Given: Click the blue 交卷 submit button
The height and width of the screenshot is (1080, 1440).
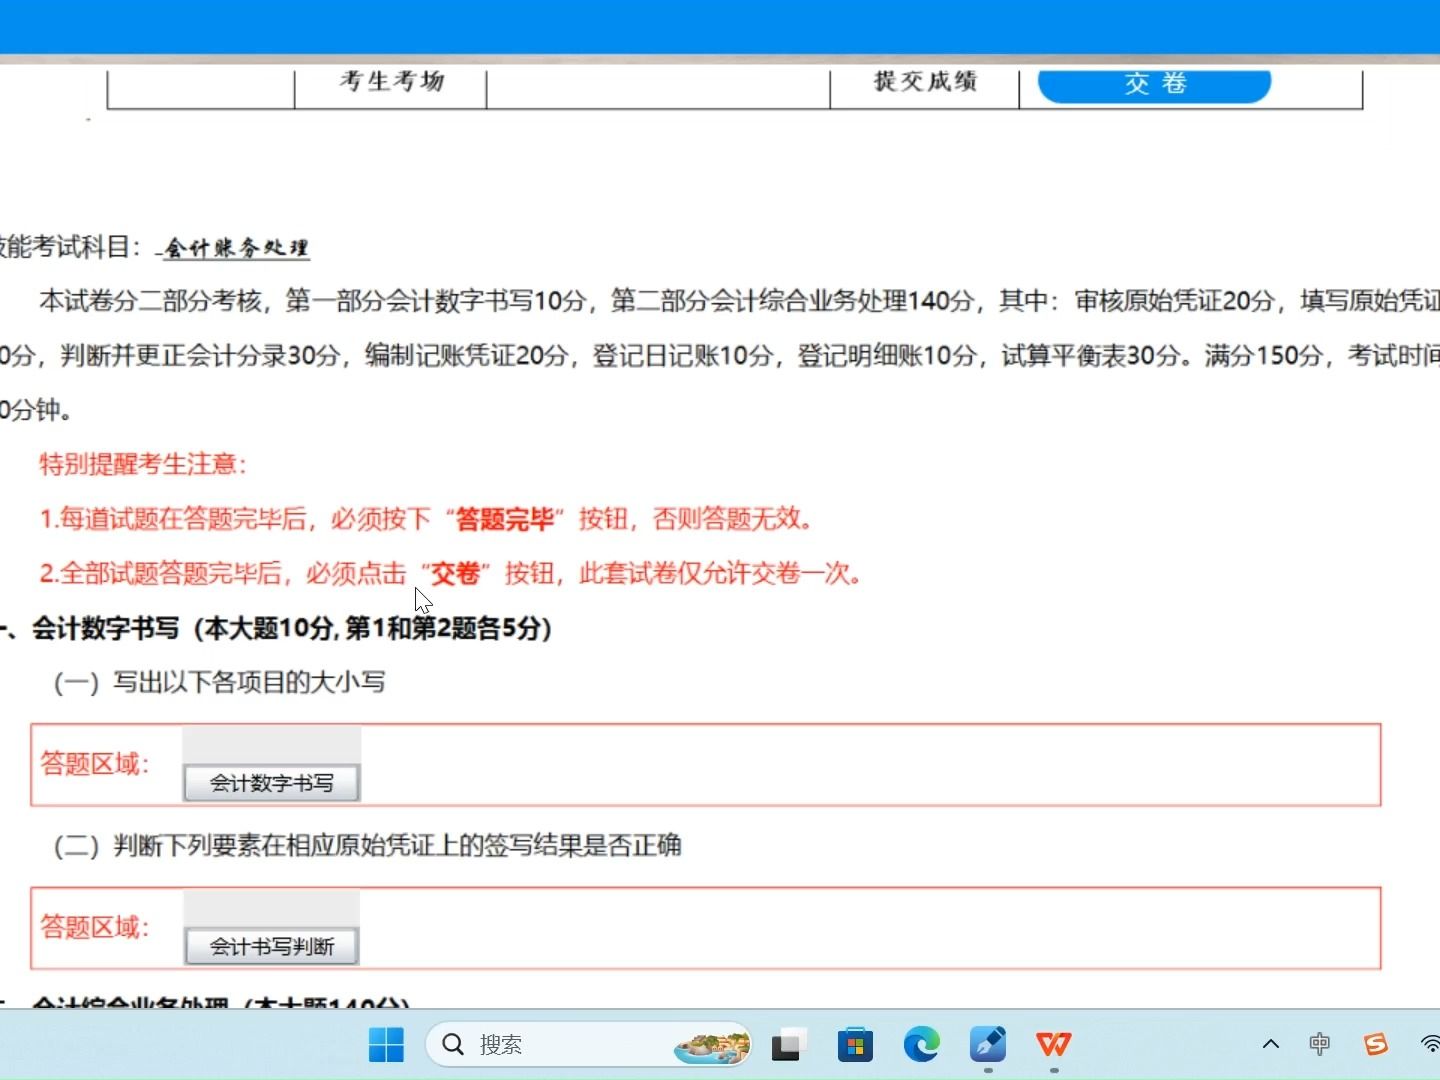Looking at the screenshot, I should click(x=1154, y=84).
